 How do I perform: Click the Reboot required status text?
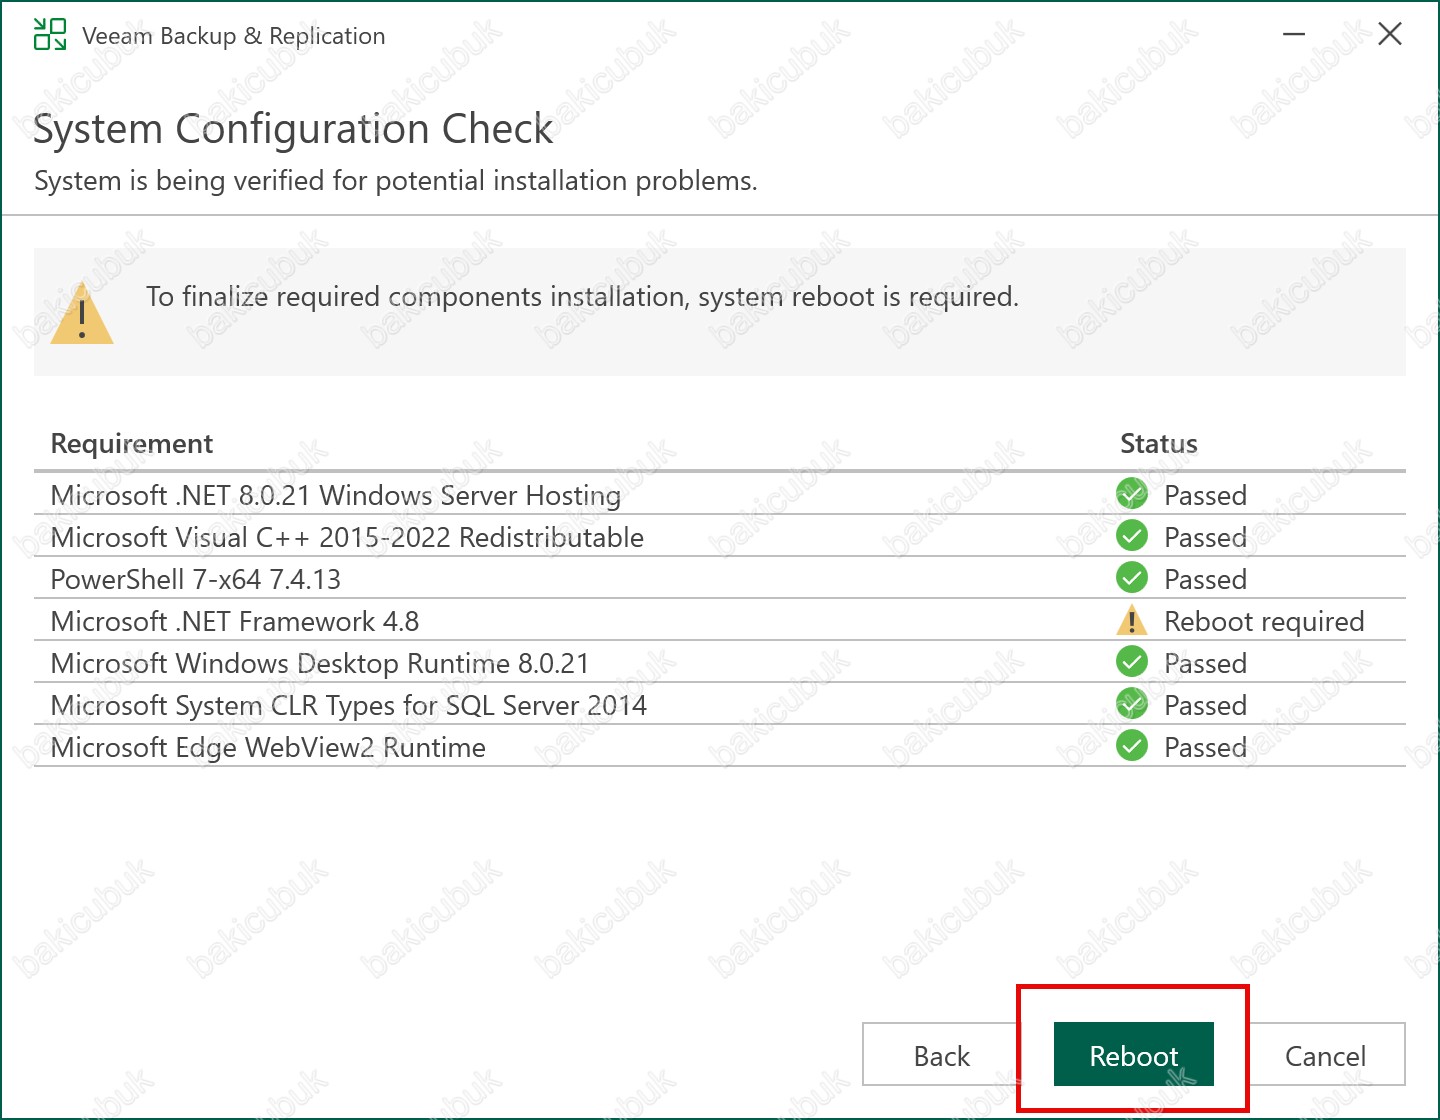[1264, 622]
